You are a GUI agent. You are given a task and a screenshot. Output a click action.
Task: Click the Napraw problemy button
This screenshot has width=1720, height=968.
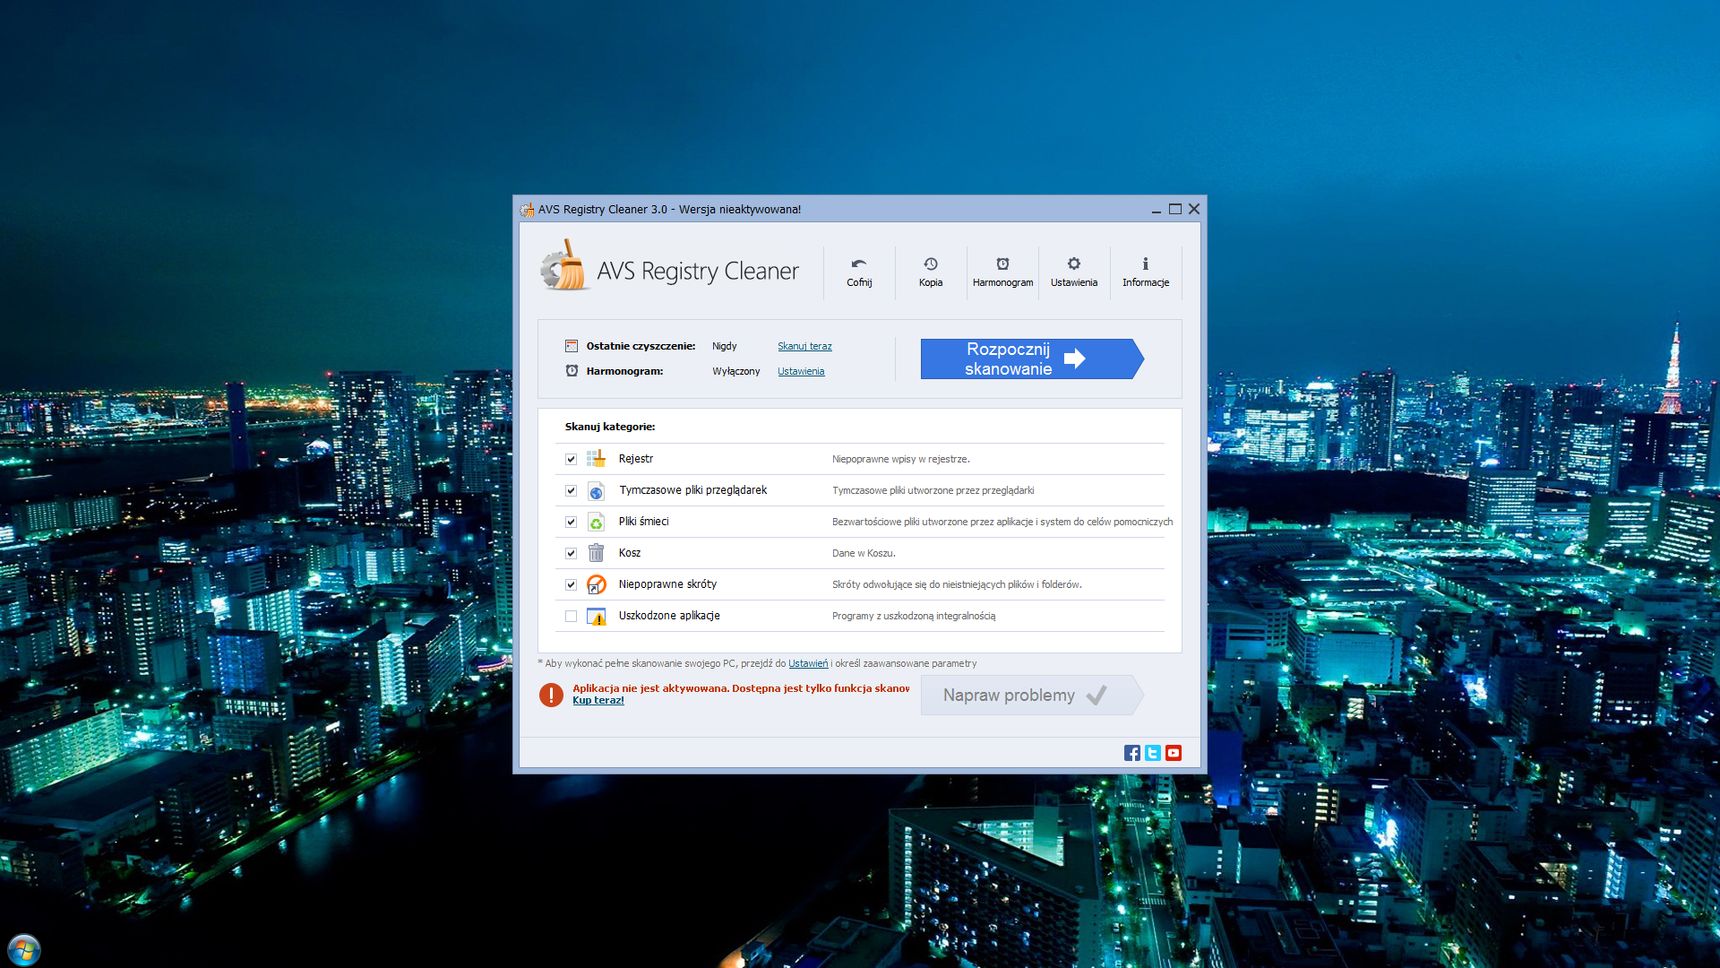click(x=1031, y=695)
